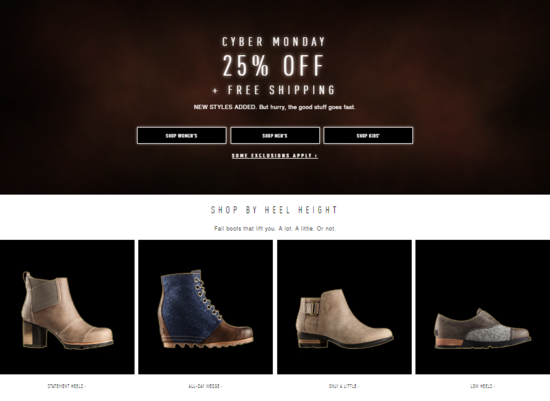550x401 pixels.
Task: Open the All-Day Wedge category link
Action: click(x=205, y=386)
